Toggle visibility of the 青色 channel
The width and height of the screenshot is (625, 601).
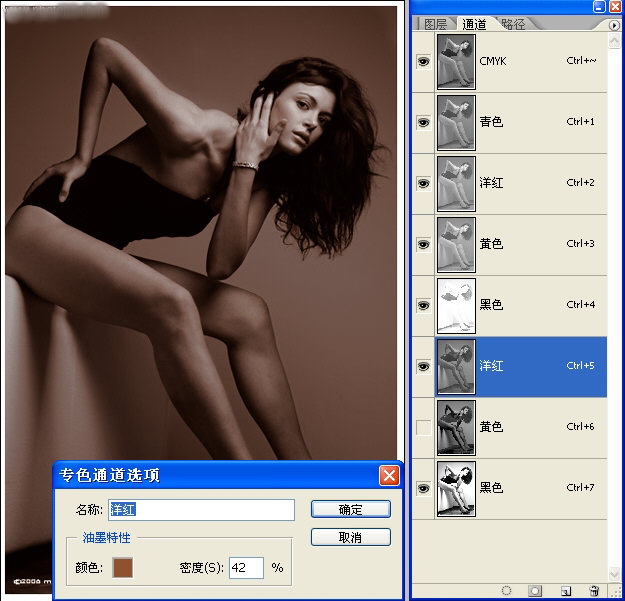point(422,122)
